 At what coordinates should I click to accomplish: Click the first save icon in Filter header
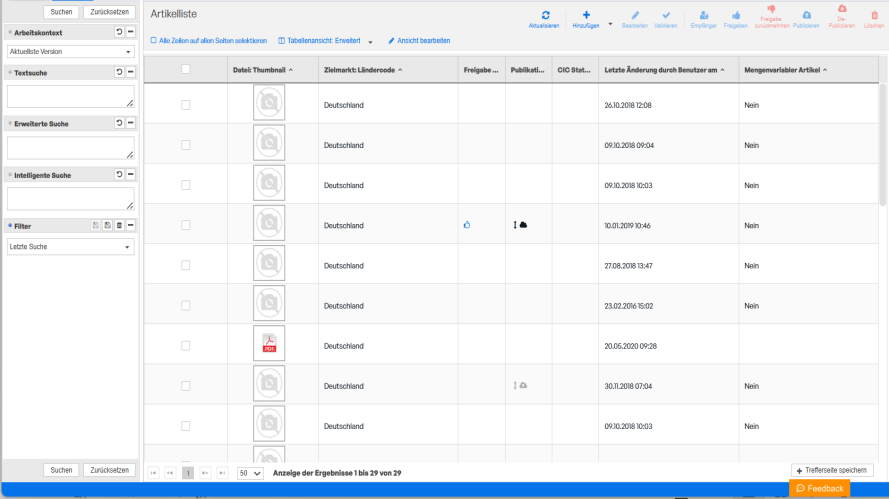coord(95,226)
